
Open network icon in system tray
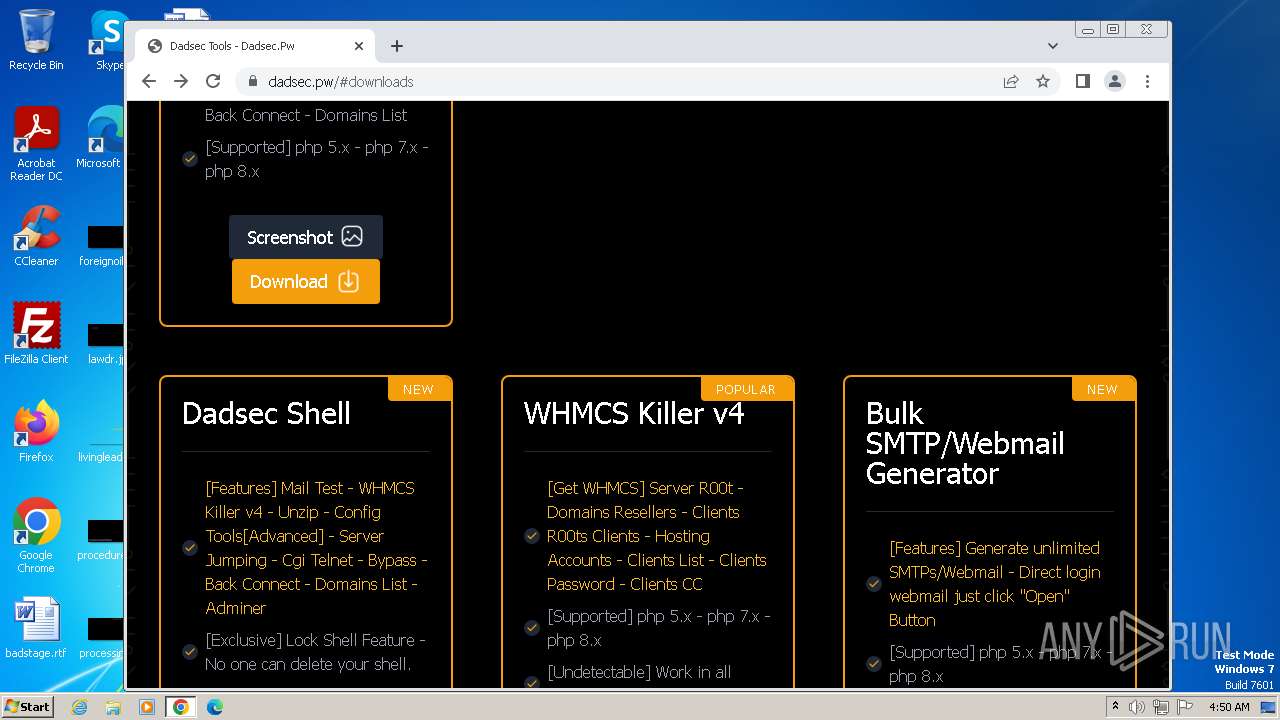[1161, 707]
